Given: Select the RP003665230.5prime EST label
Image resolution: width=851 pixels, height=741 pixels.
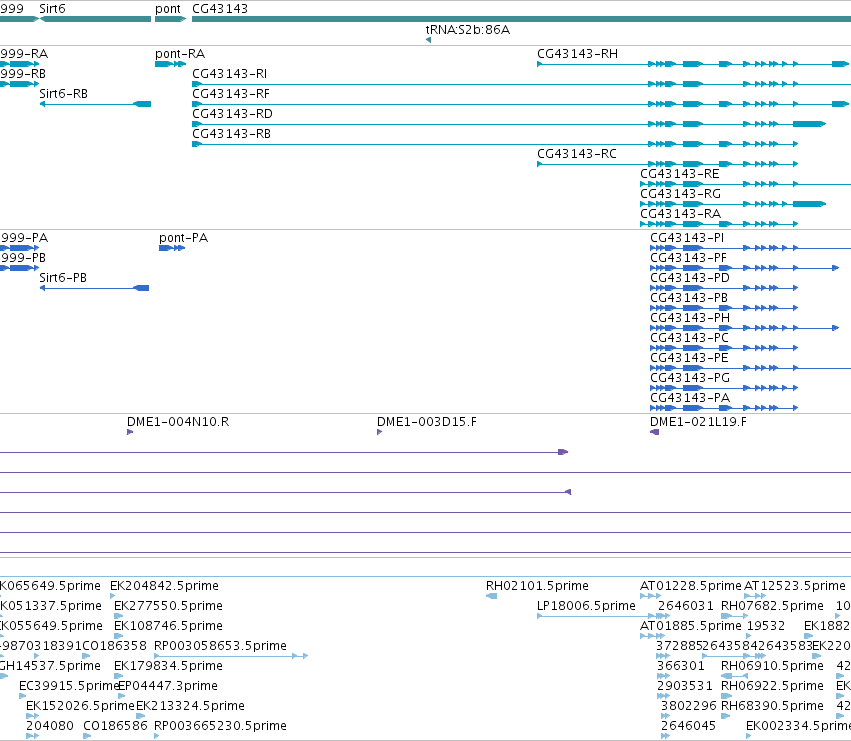Looking at the screenshot, I should (220, 726).
